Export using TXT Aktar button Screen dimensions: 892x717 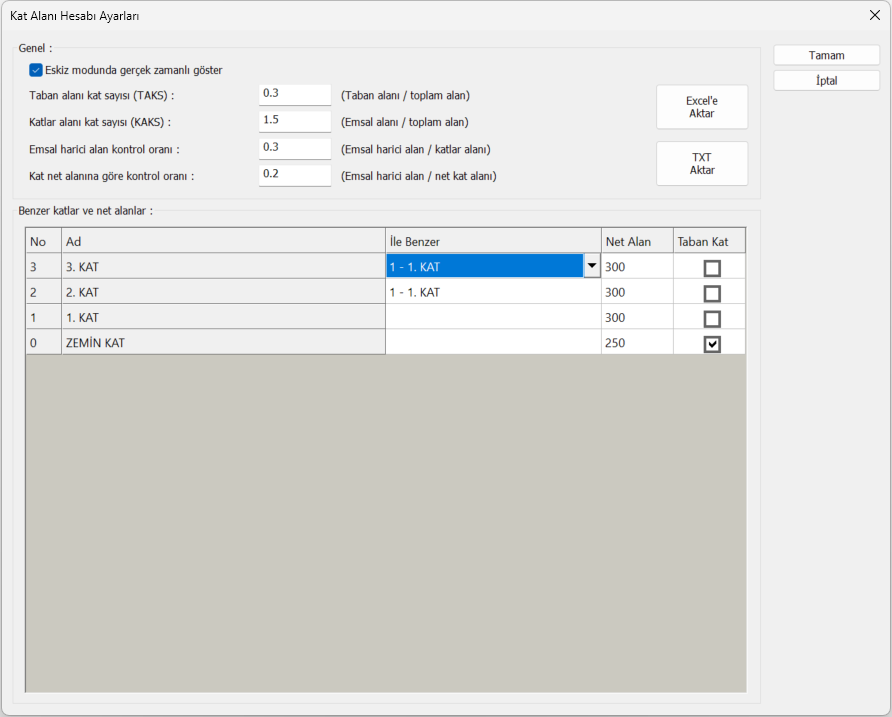tap(701, 164)
